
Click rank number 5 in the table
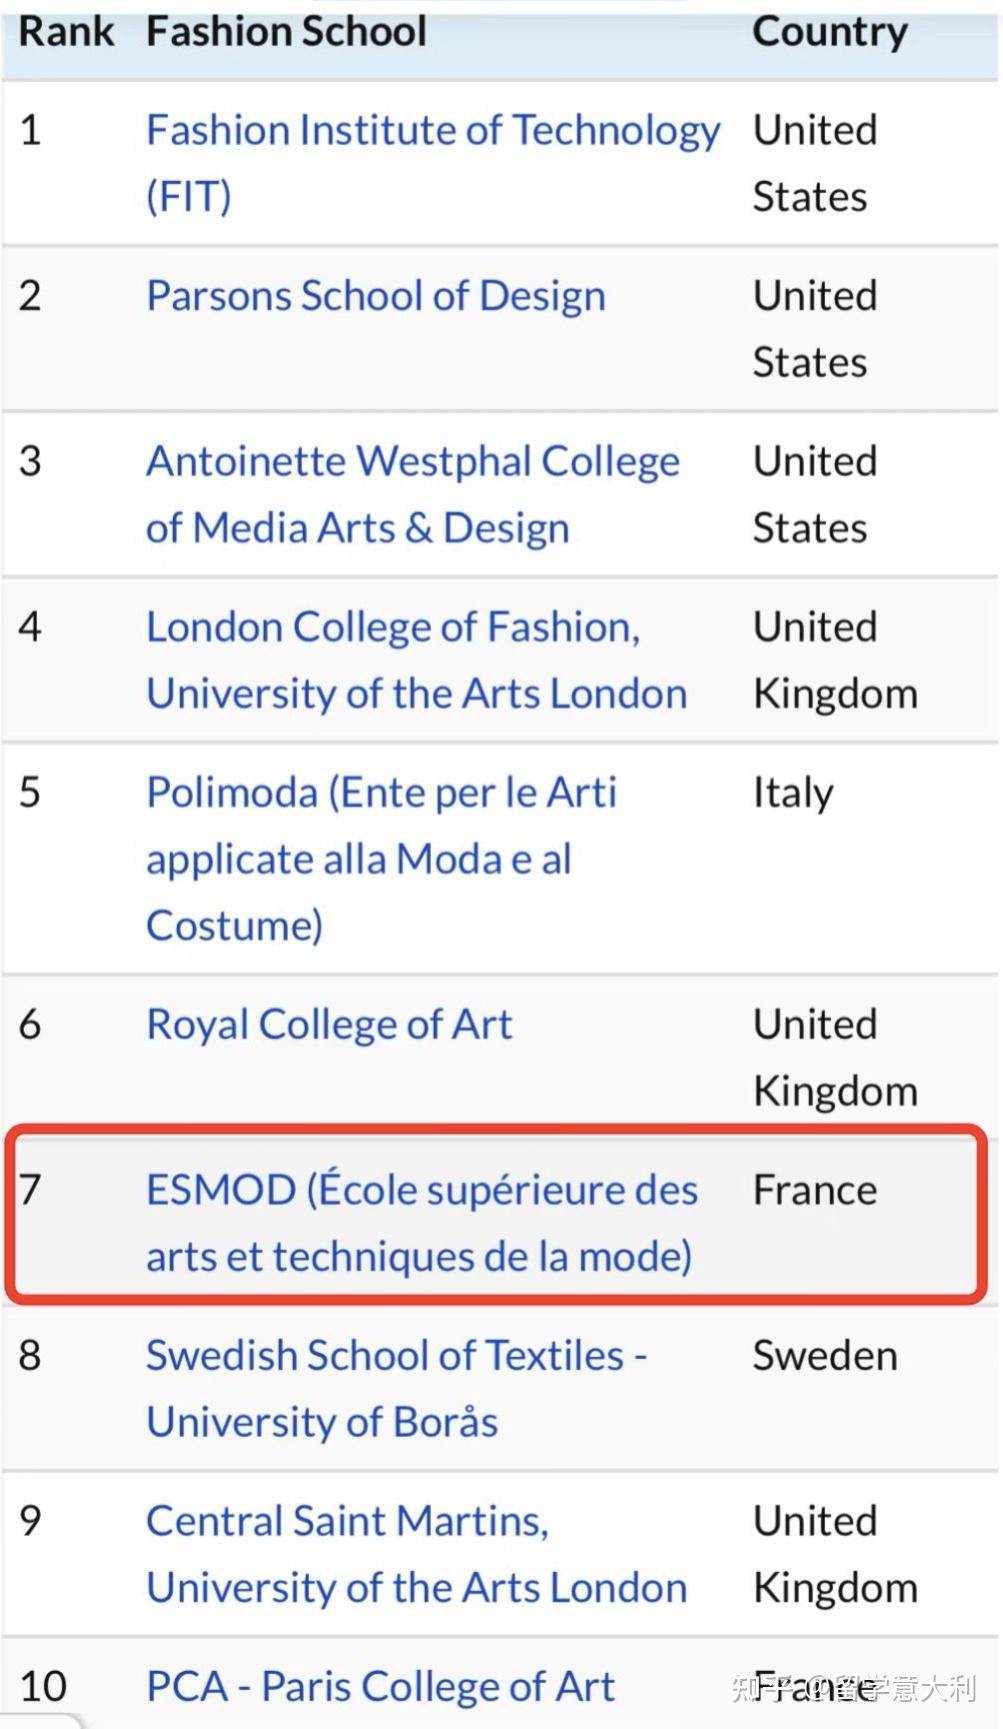tap(30, 793)
